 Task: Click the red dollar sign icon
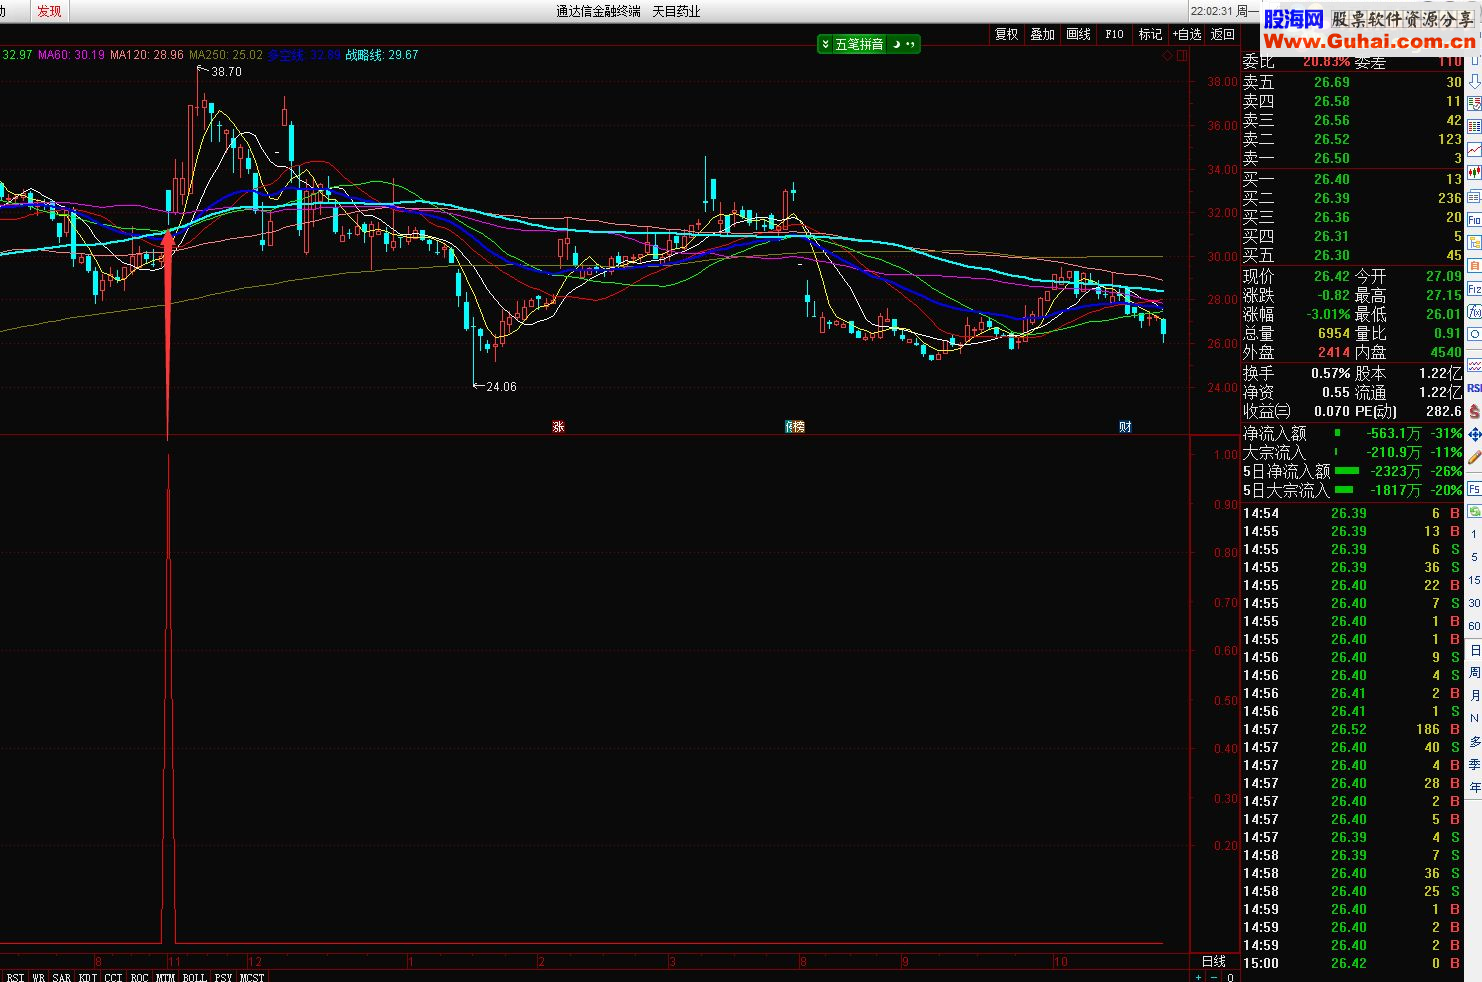(x=1474, y=411)
